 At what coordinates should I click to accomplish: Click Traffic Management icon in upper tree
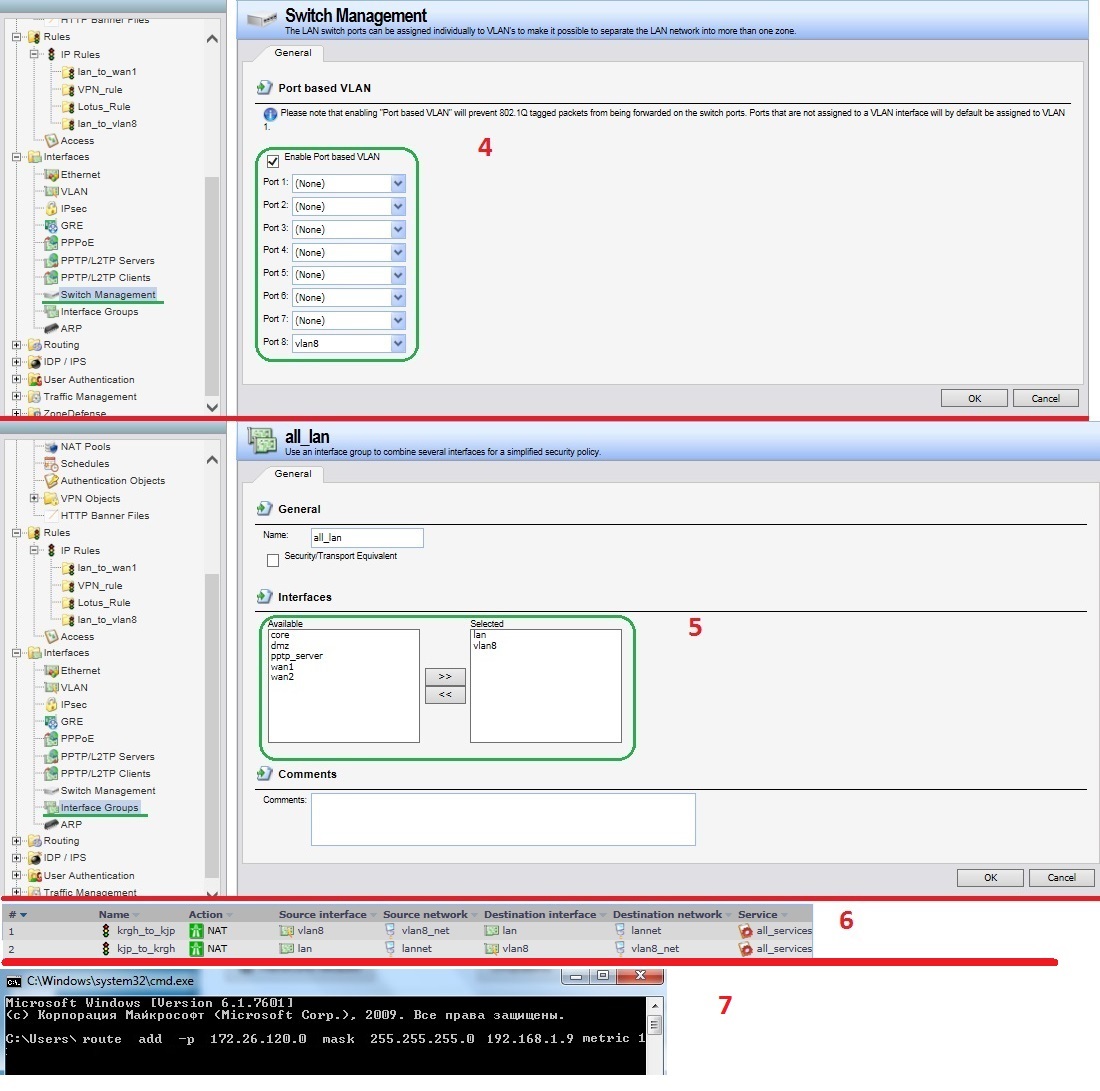[34, 396]
